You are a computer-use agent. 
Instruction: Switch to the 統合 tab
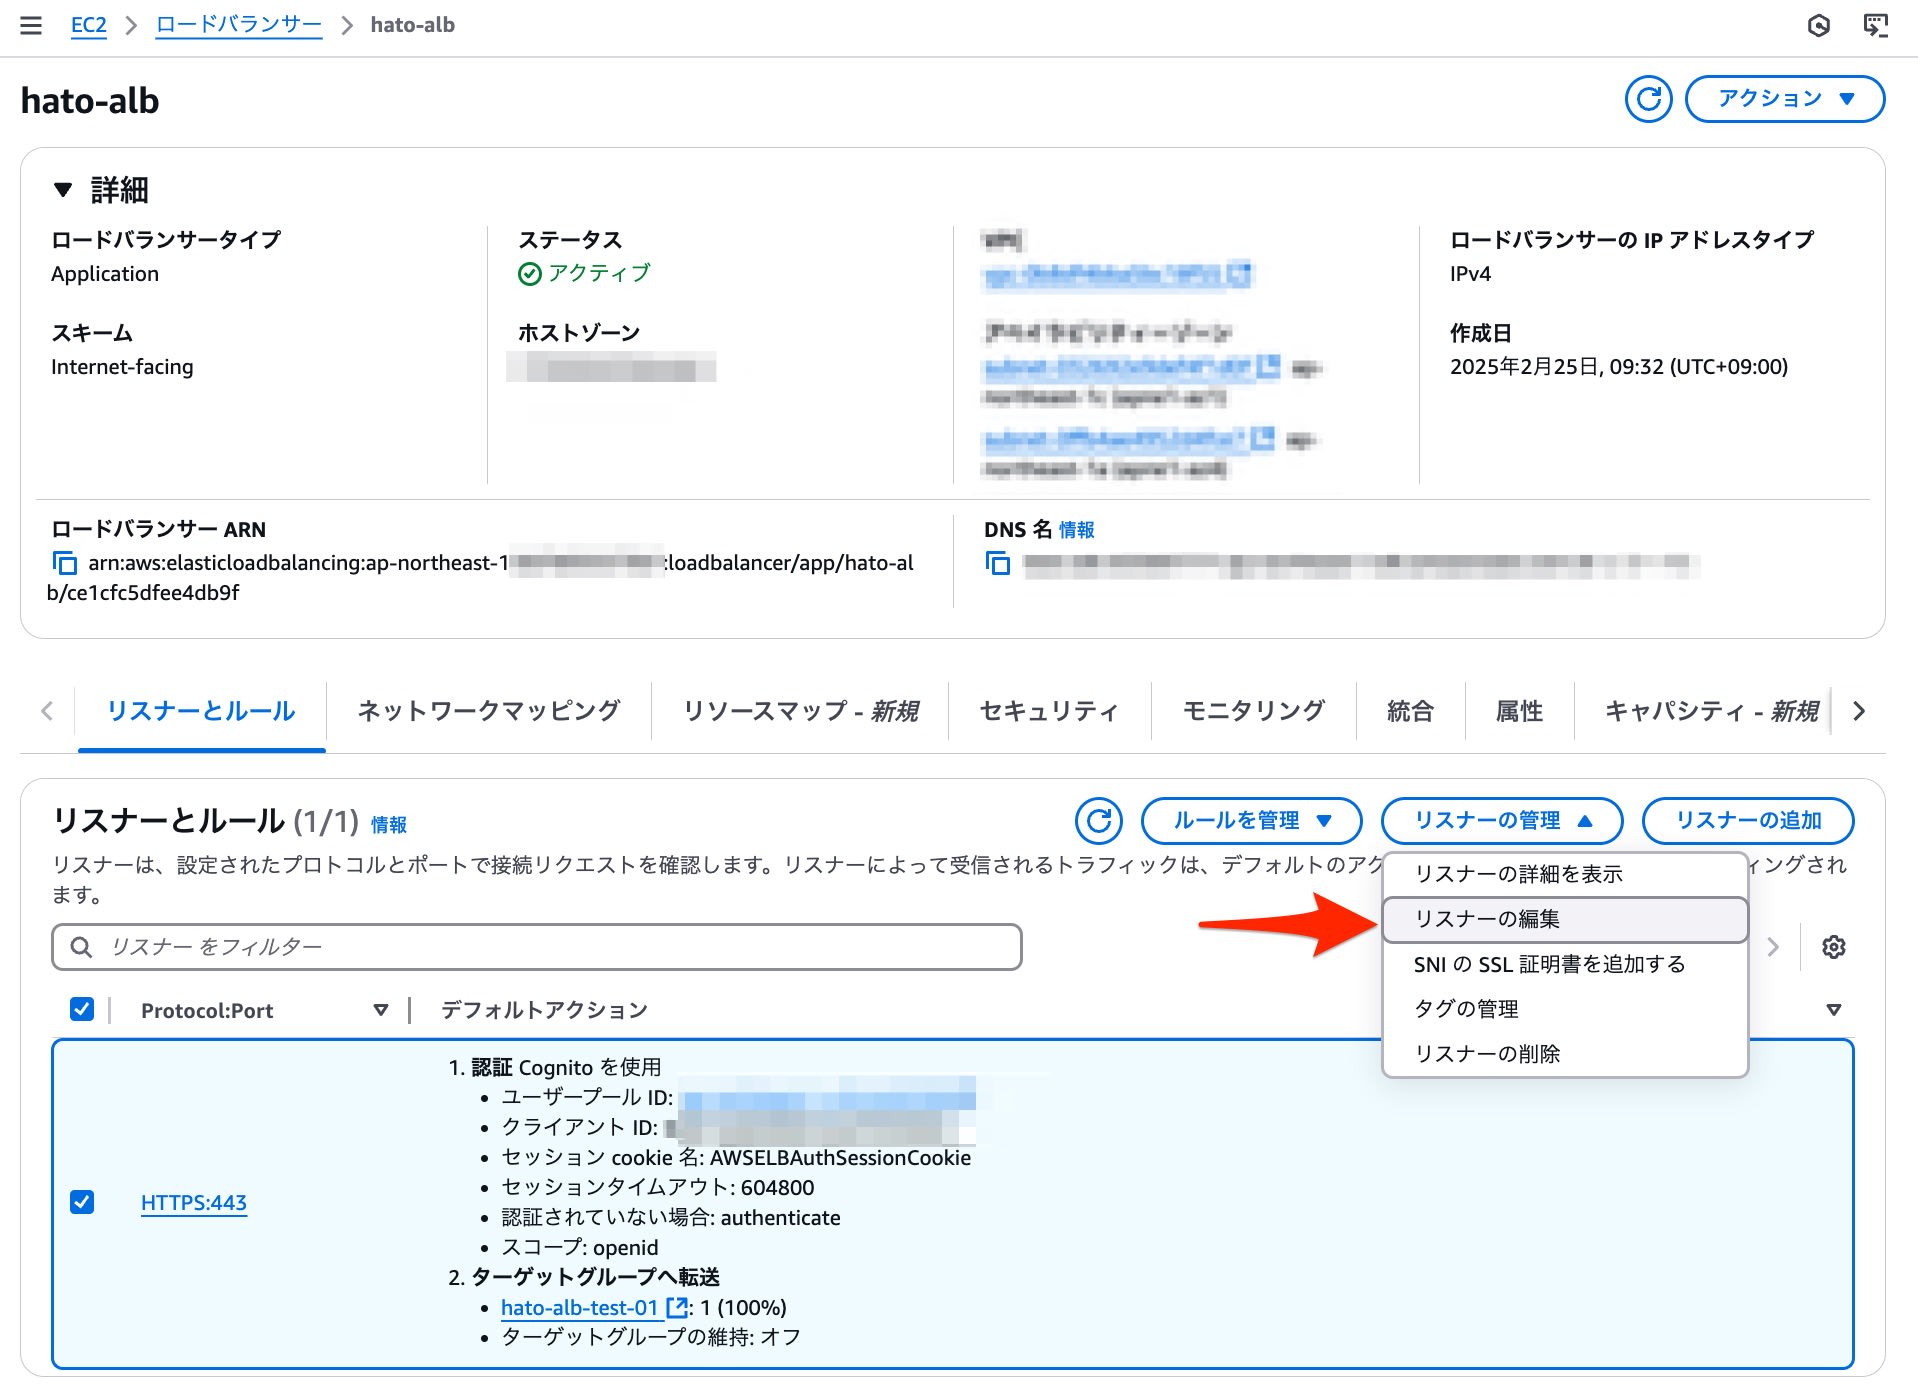click(x=1410, y=711)
